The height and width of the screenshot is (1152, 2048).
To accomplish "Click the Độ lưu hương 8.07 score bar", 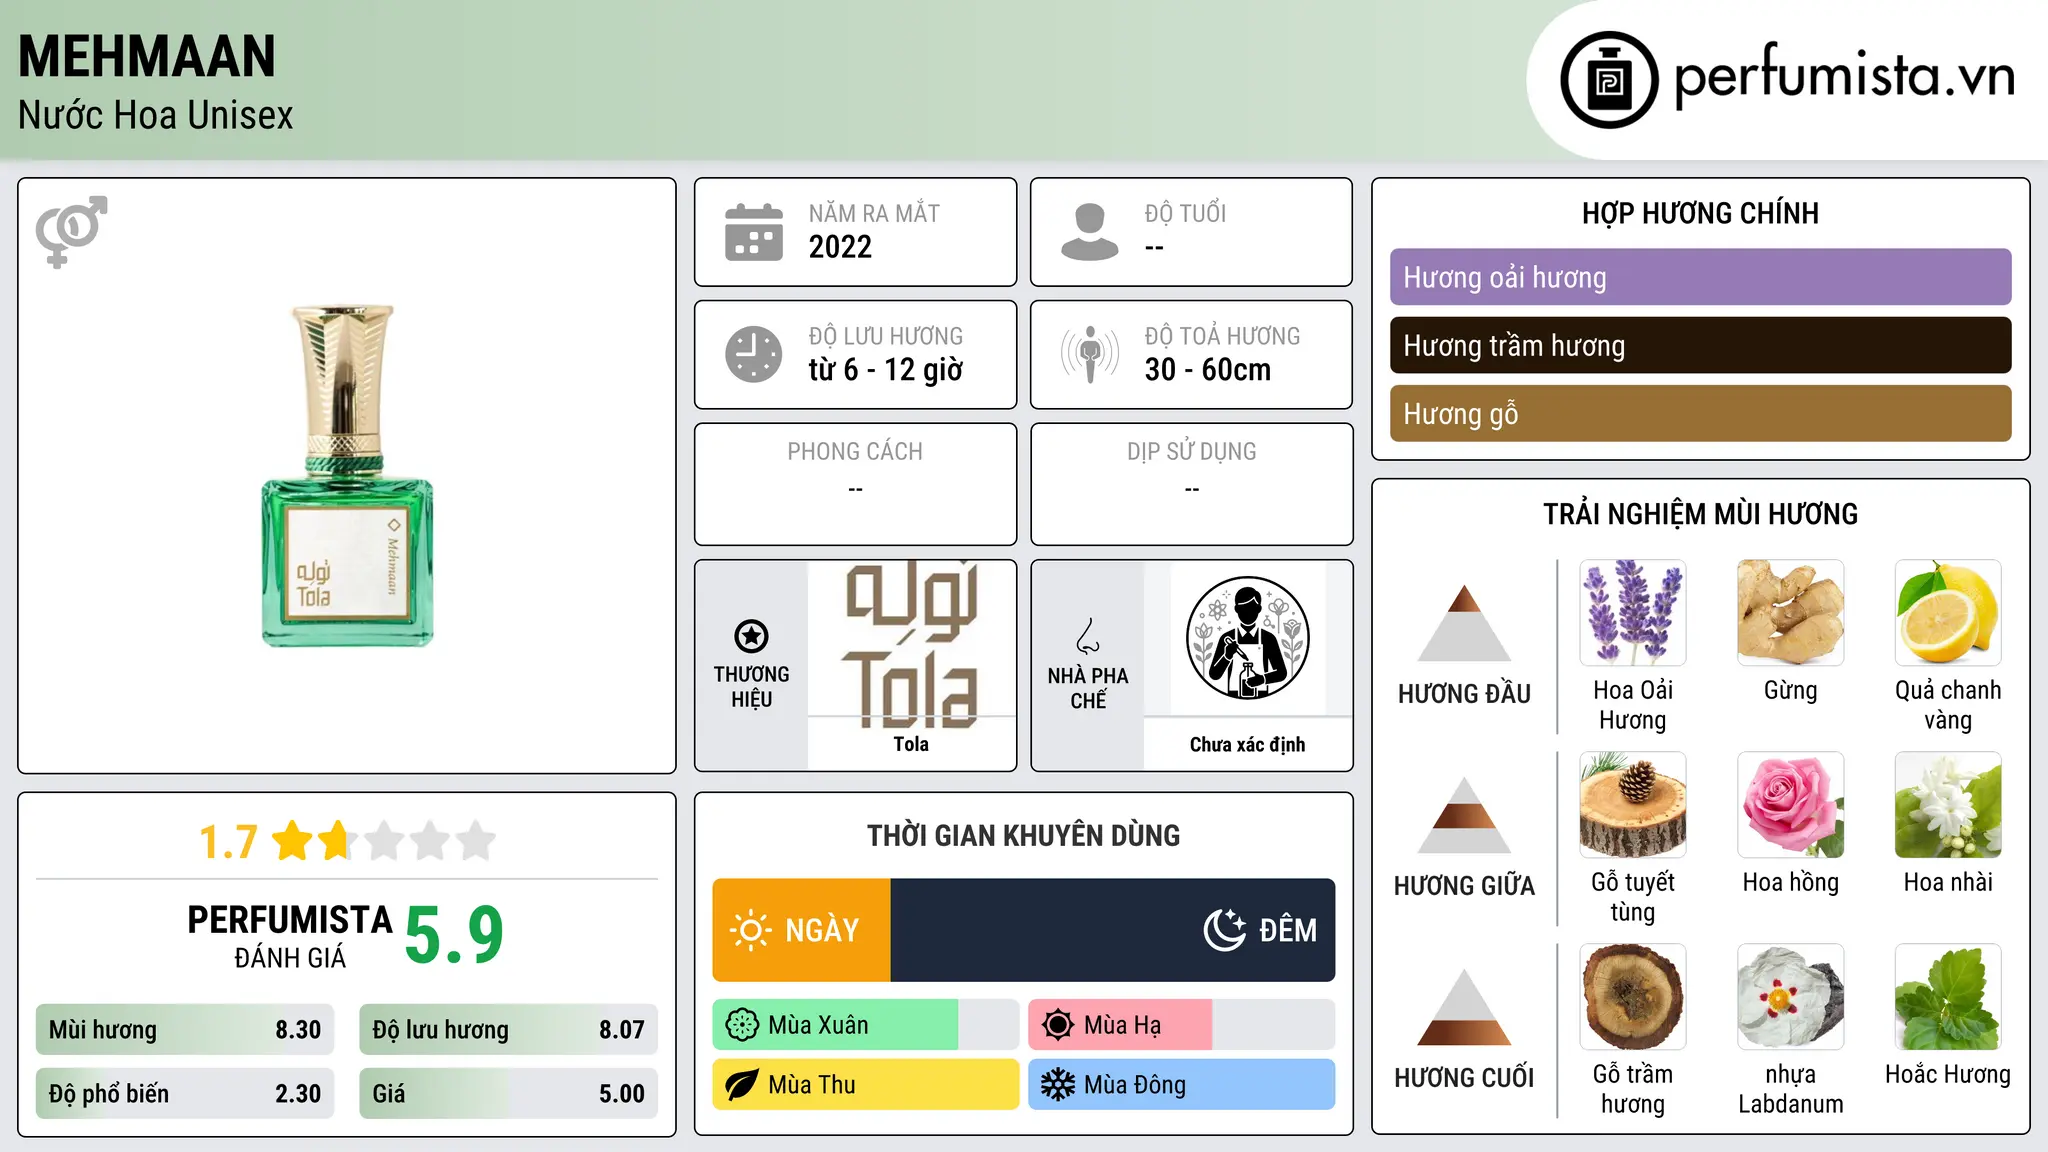I will pos(508,1030).
